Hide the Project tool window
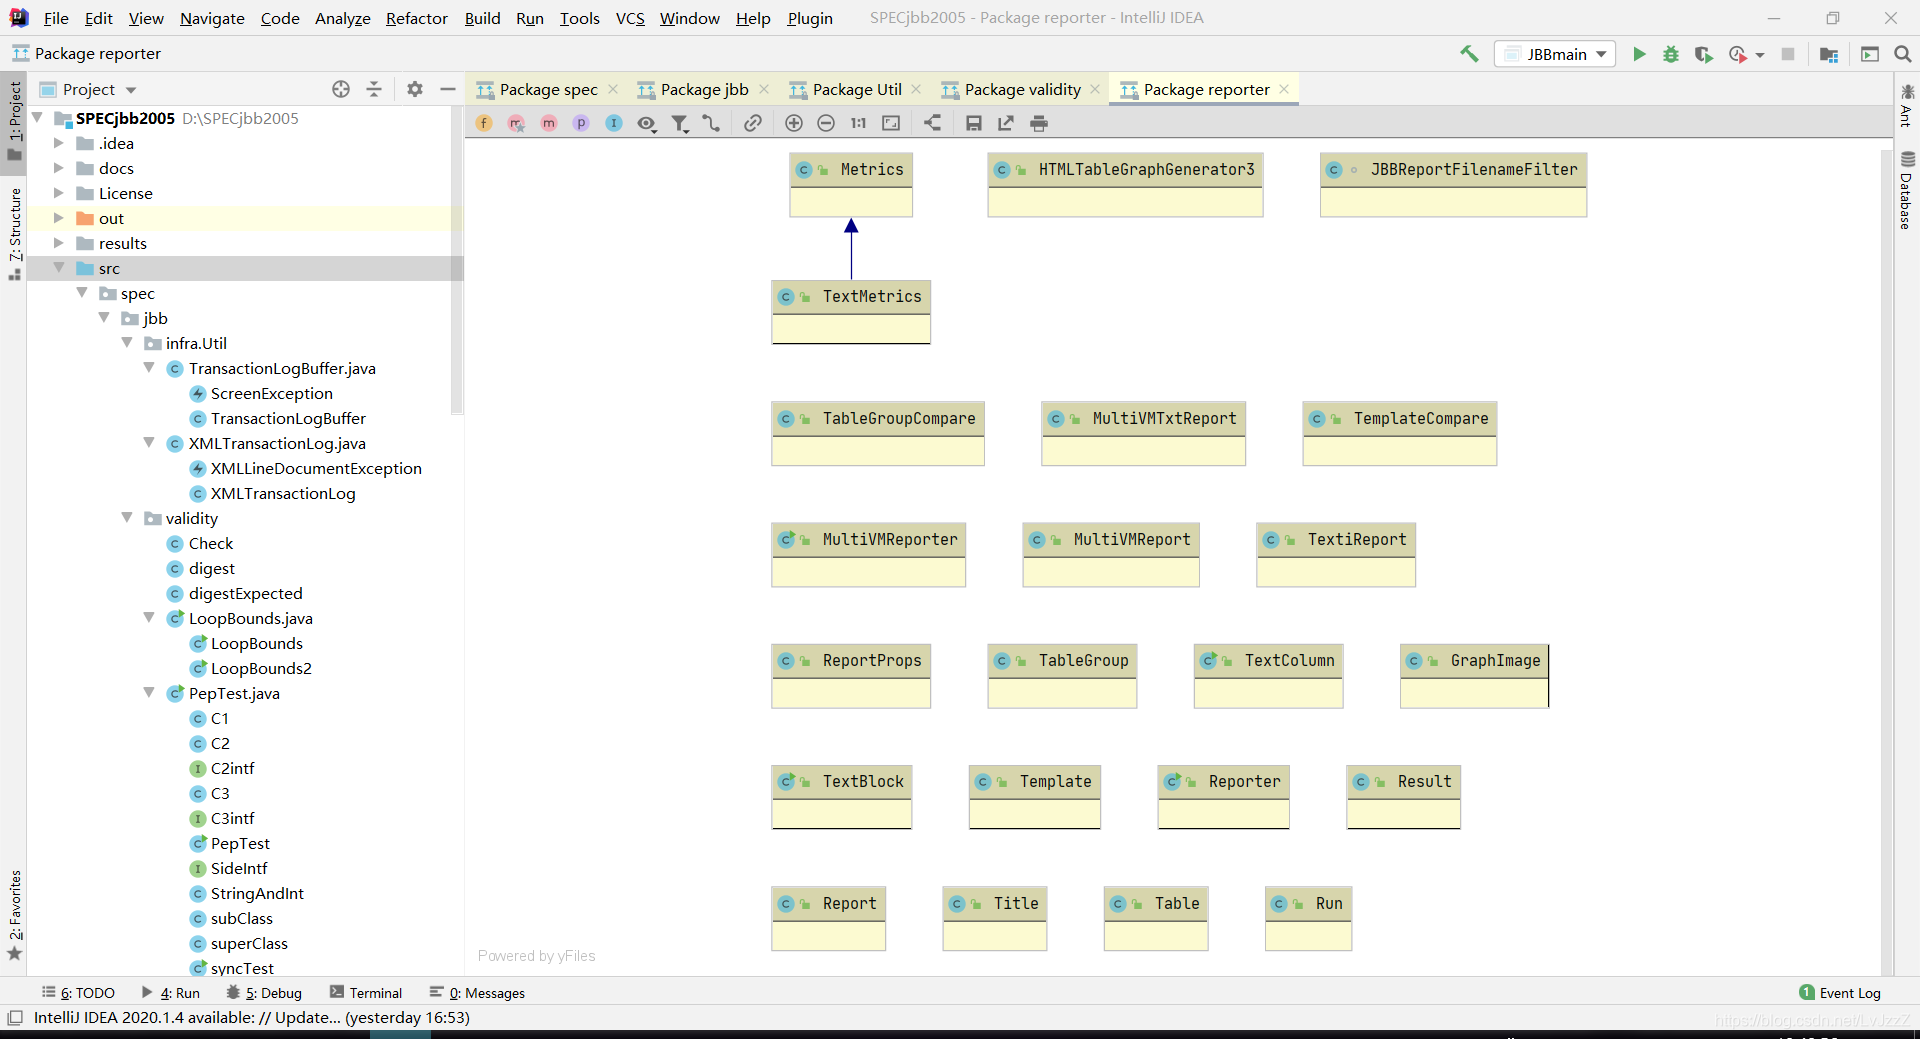The height and width of the screenshot is (1039, 1920). 448,89
